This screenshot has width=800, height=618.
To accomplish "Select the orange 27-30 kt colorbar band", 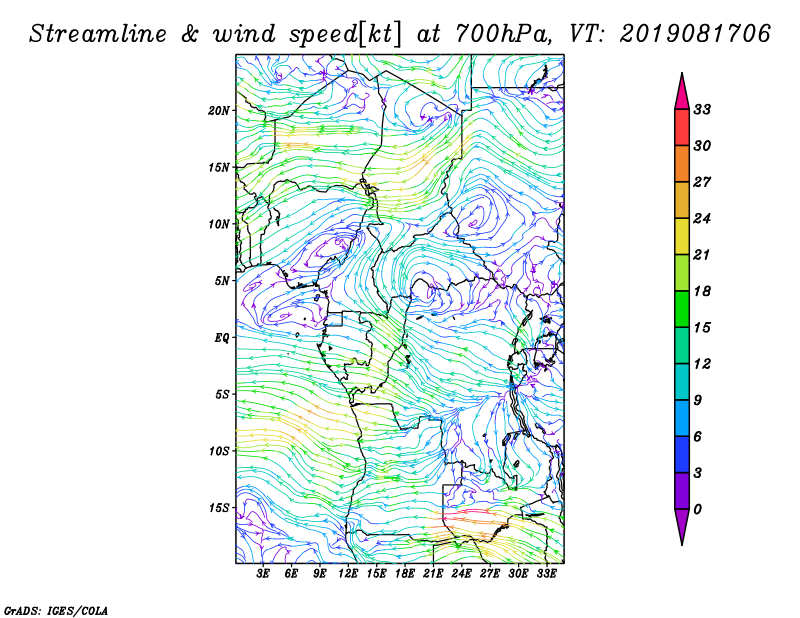I will [682, 164].
